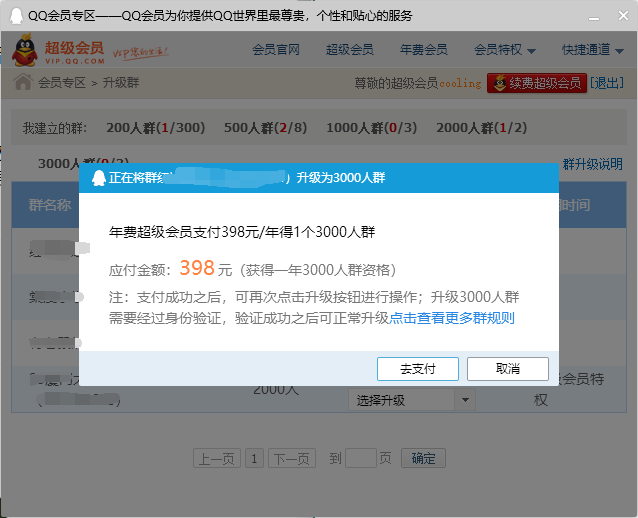The height and width of the screenshot is (518, 638).
Task: Click the 确定 page jump button
Action: 423,459
